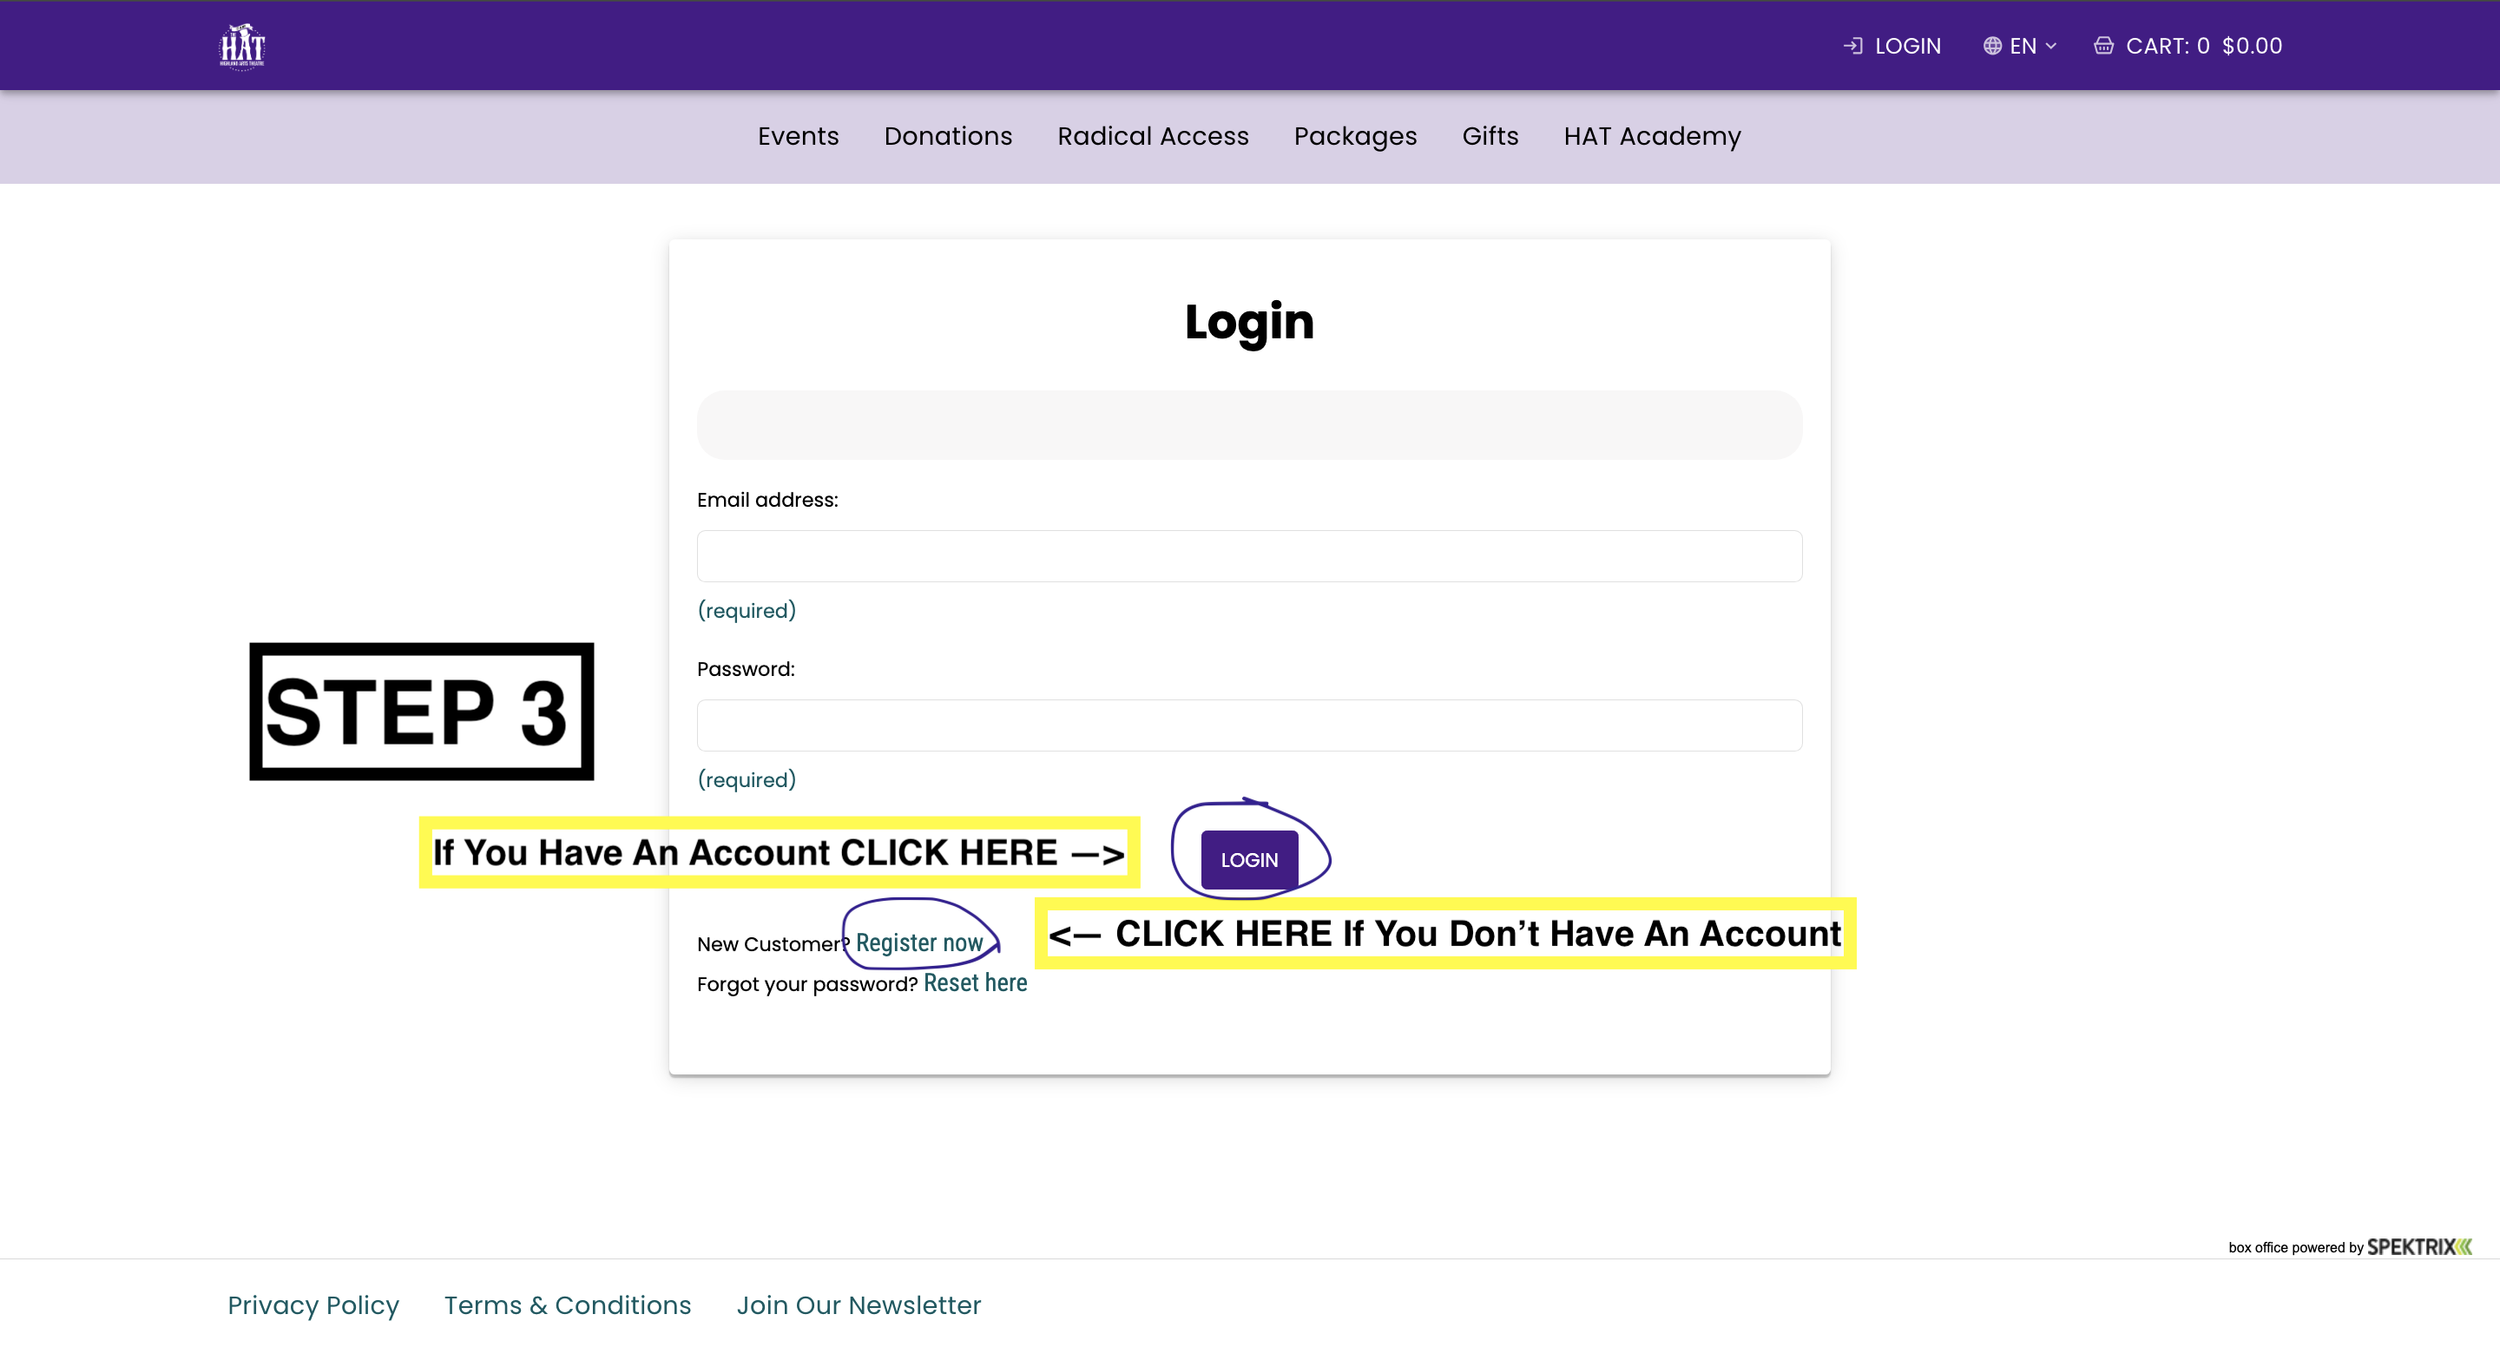Viewport: 2500px width, 1352px height.
Task: Open the Events menu item
Action: pos(798,136)
